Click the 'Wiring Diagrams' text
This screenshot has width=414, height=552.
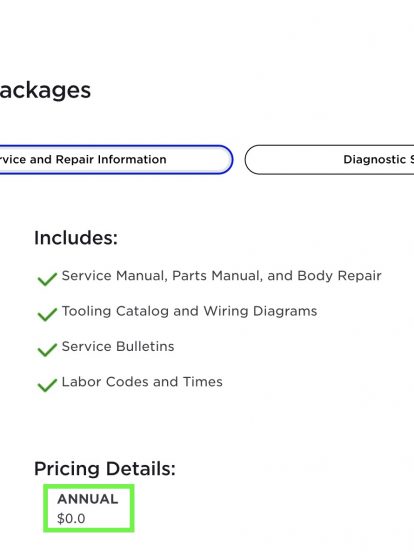[260, 311]
